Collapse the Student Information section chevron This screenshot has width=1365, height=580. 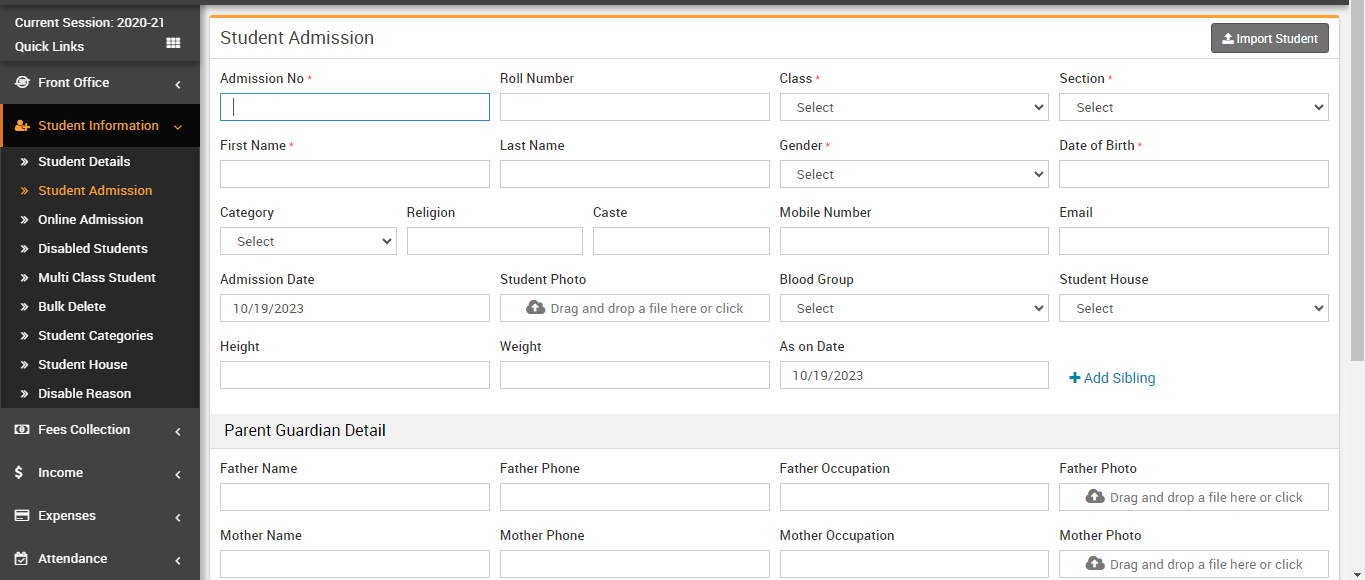tap(178, 127)
